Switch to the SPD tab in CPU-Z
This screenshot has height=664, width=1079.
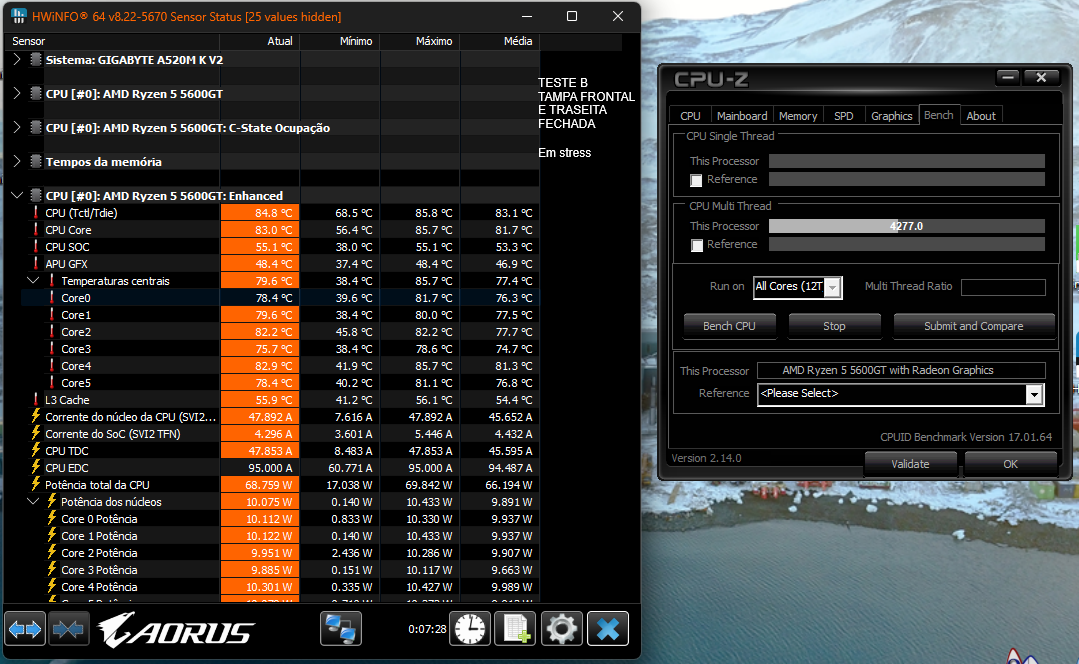[844, 116]
